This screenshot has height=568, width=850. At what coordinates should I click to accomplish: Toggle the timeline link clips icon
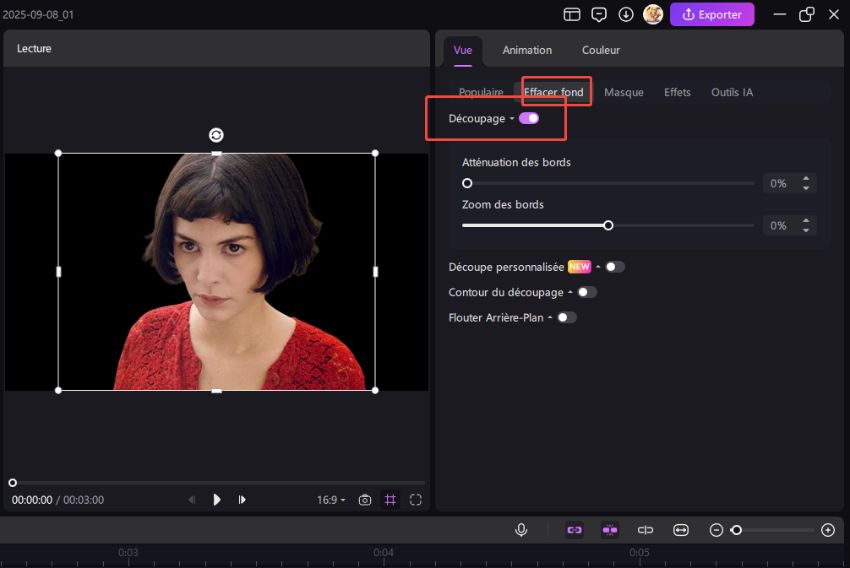[575, 530]
